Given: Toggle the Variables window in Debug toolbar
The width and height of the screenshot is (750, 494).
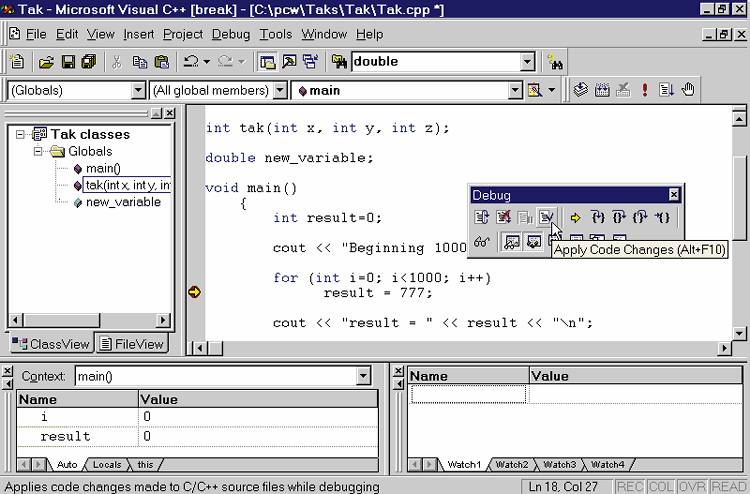Looking at the screenshot, I should [x=534, y=242].
